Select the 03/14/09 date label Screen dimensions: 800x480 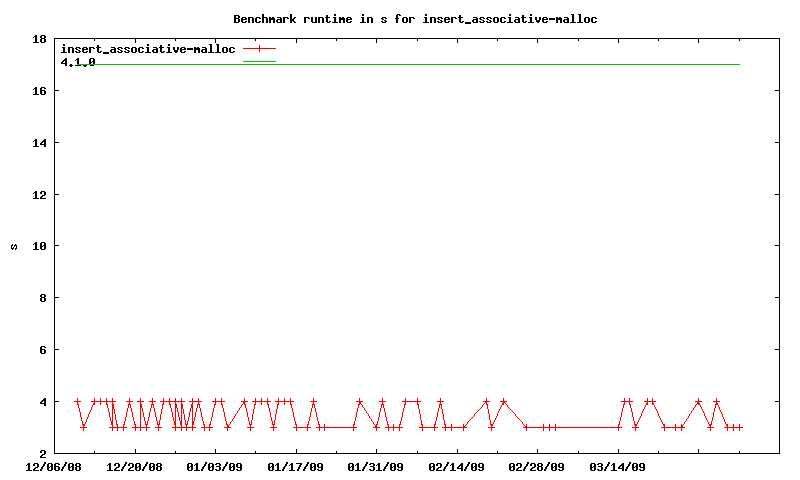[618, 467]
